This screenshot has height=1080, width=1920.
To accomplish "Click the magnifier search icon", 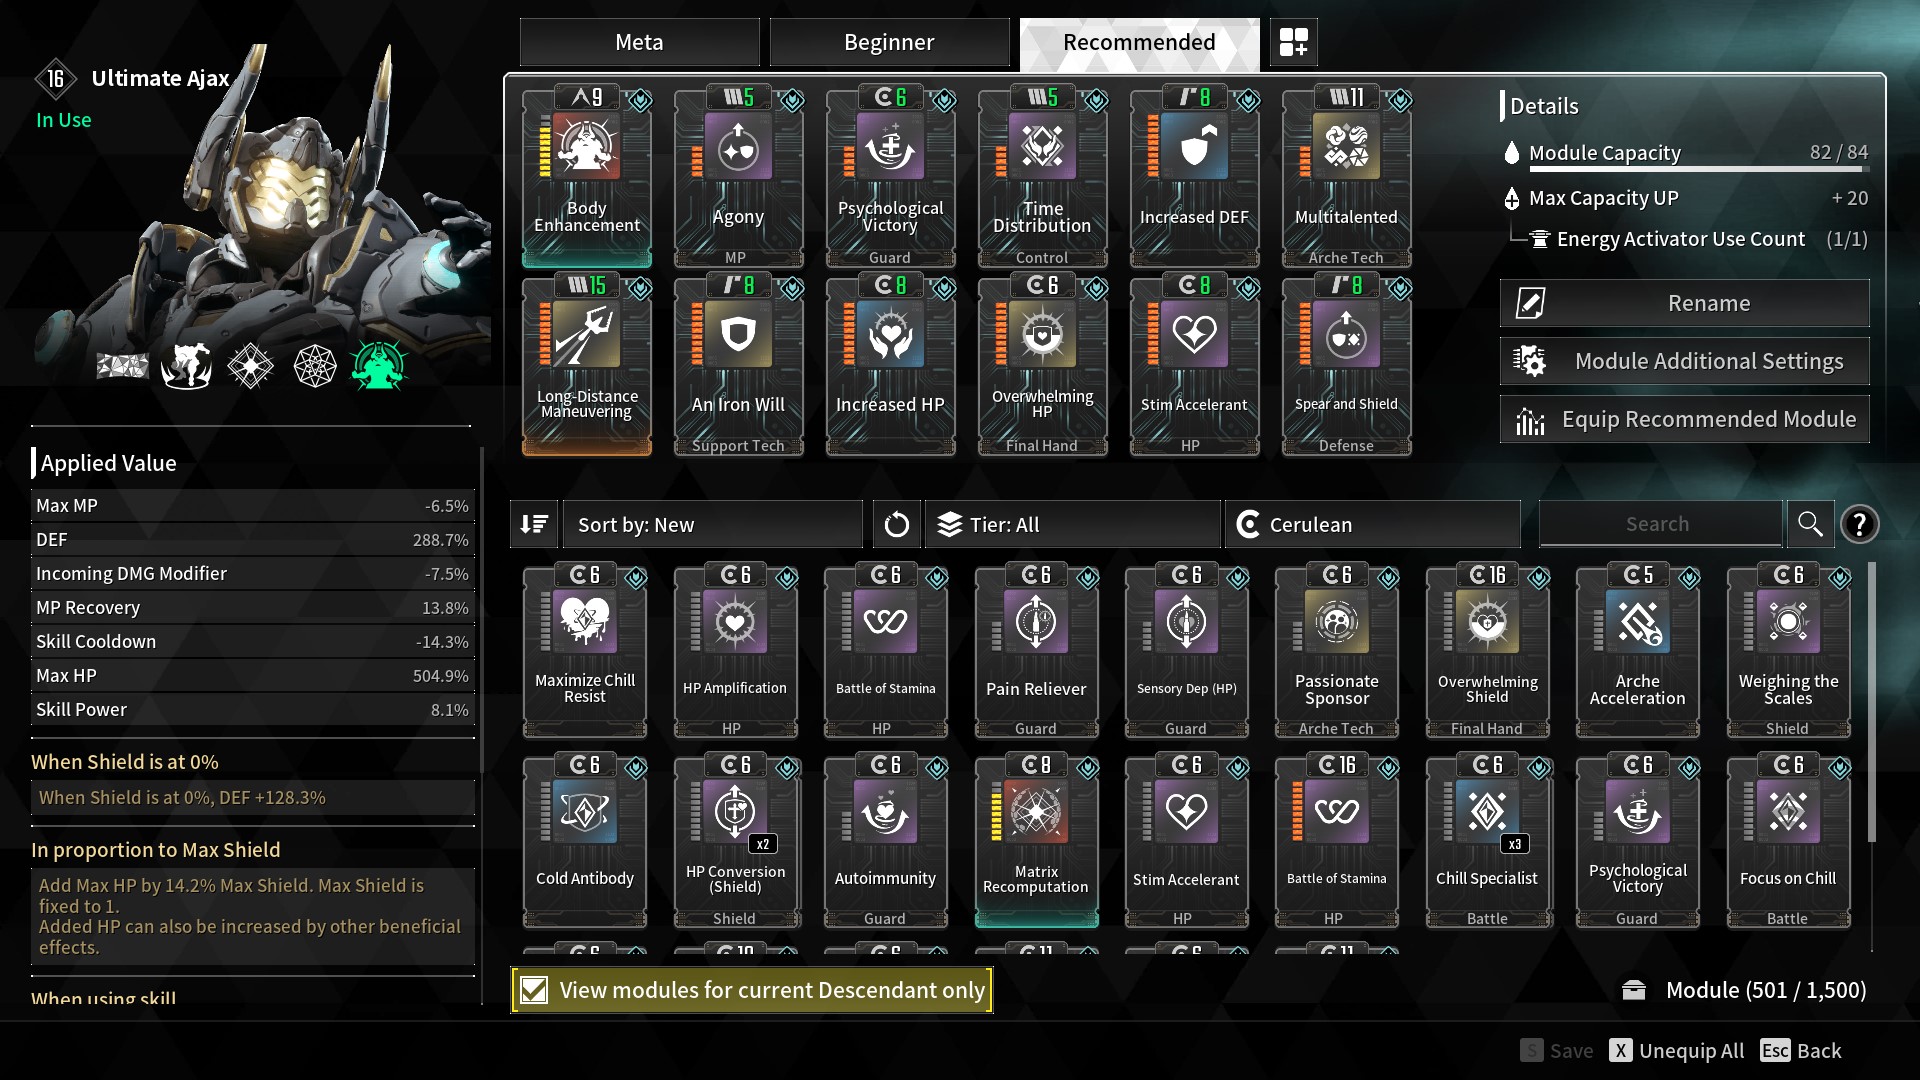I will click(1810, 524).
